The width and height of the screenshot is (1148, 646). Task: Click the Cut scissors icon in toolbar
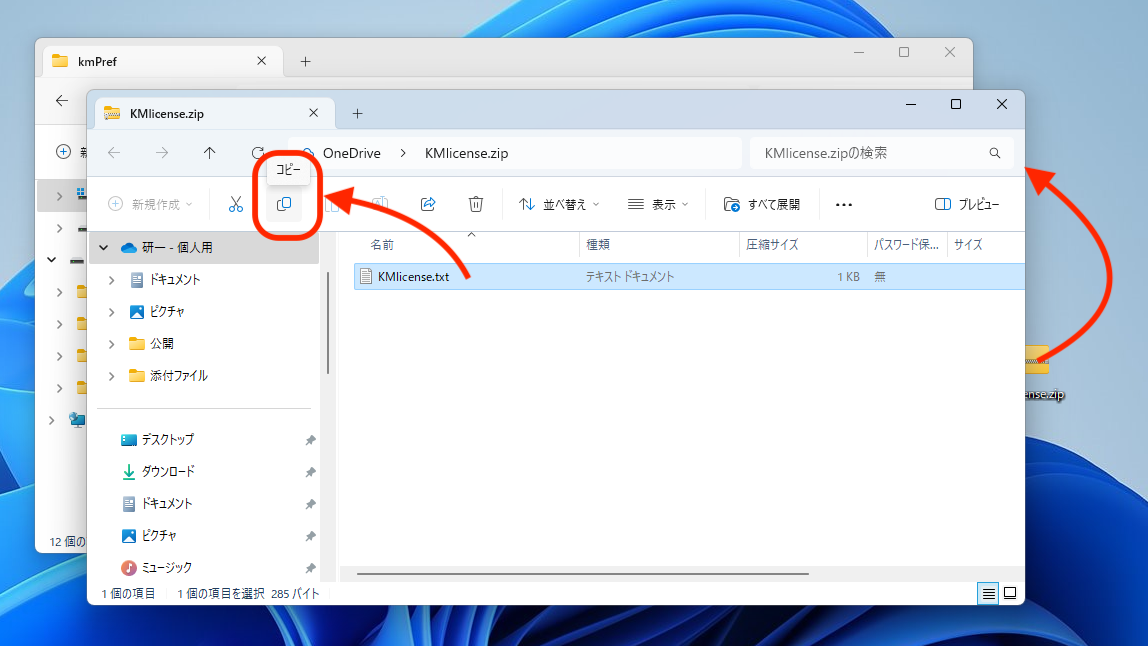236,204
